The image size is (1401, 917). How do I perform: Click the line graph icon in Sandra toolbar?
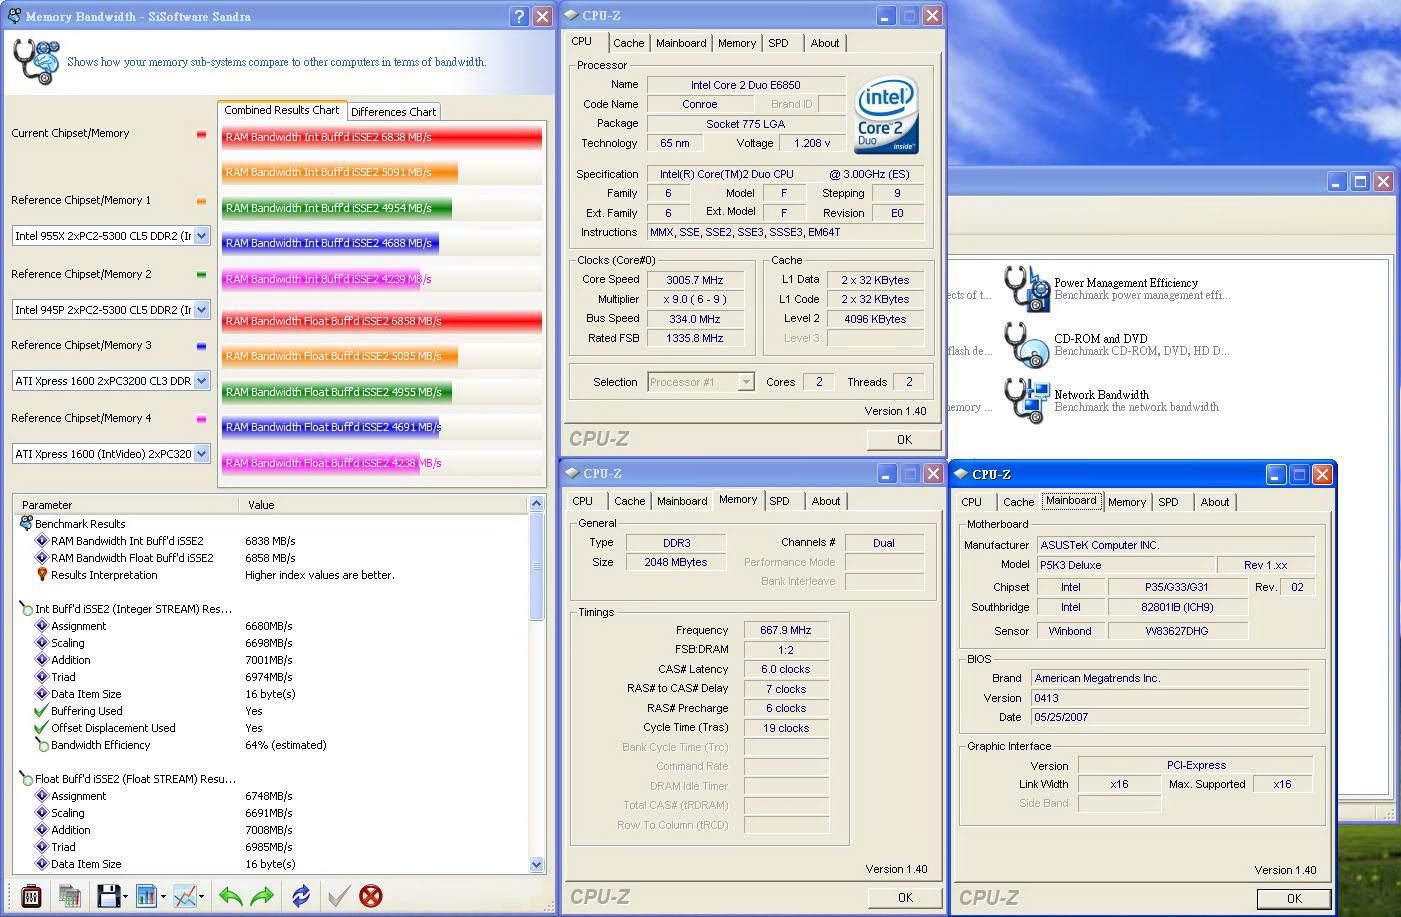(185, 896)
